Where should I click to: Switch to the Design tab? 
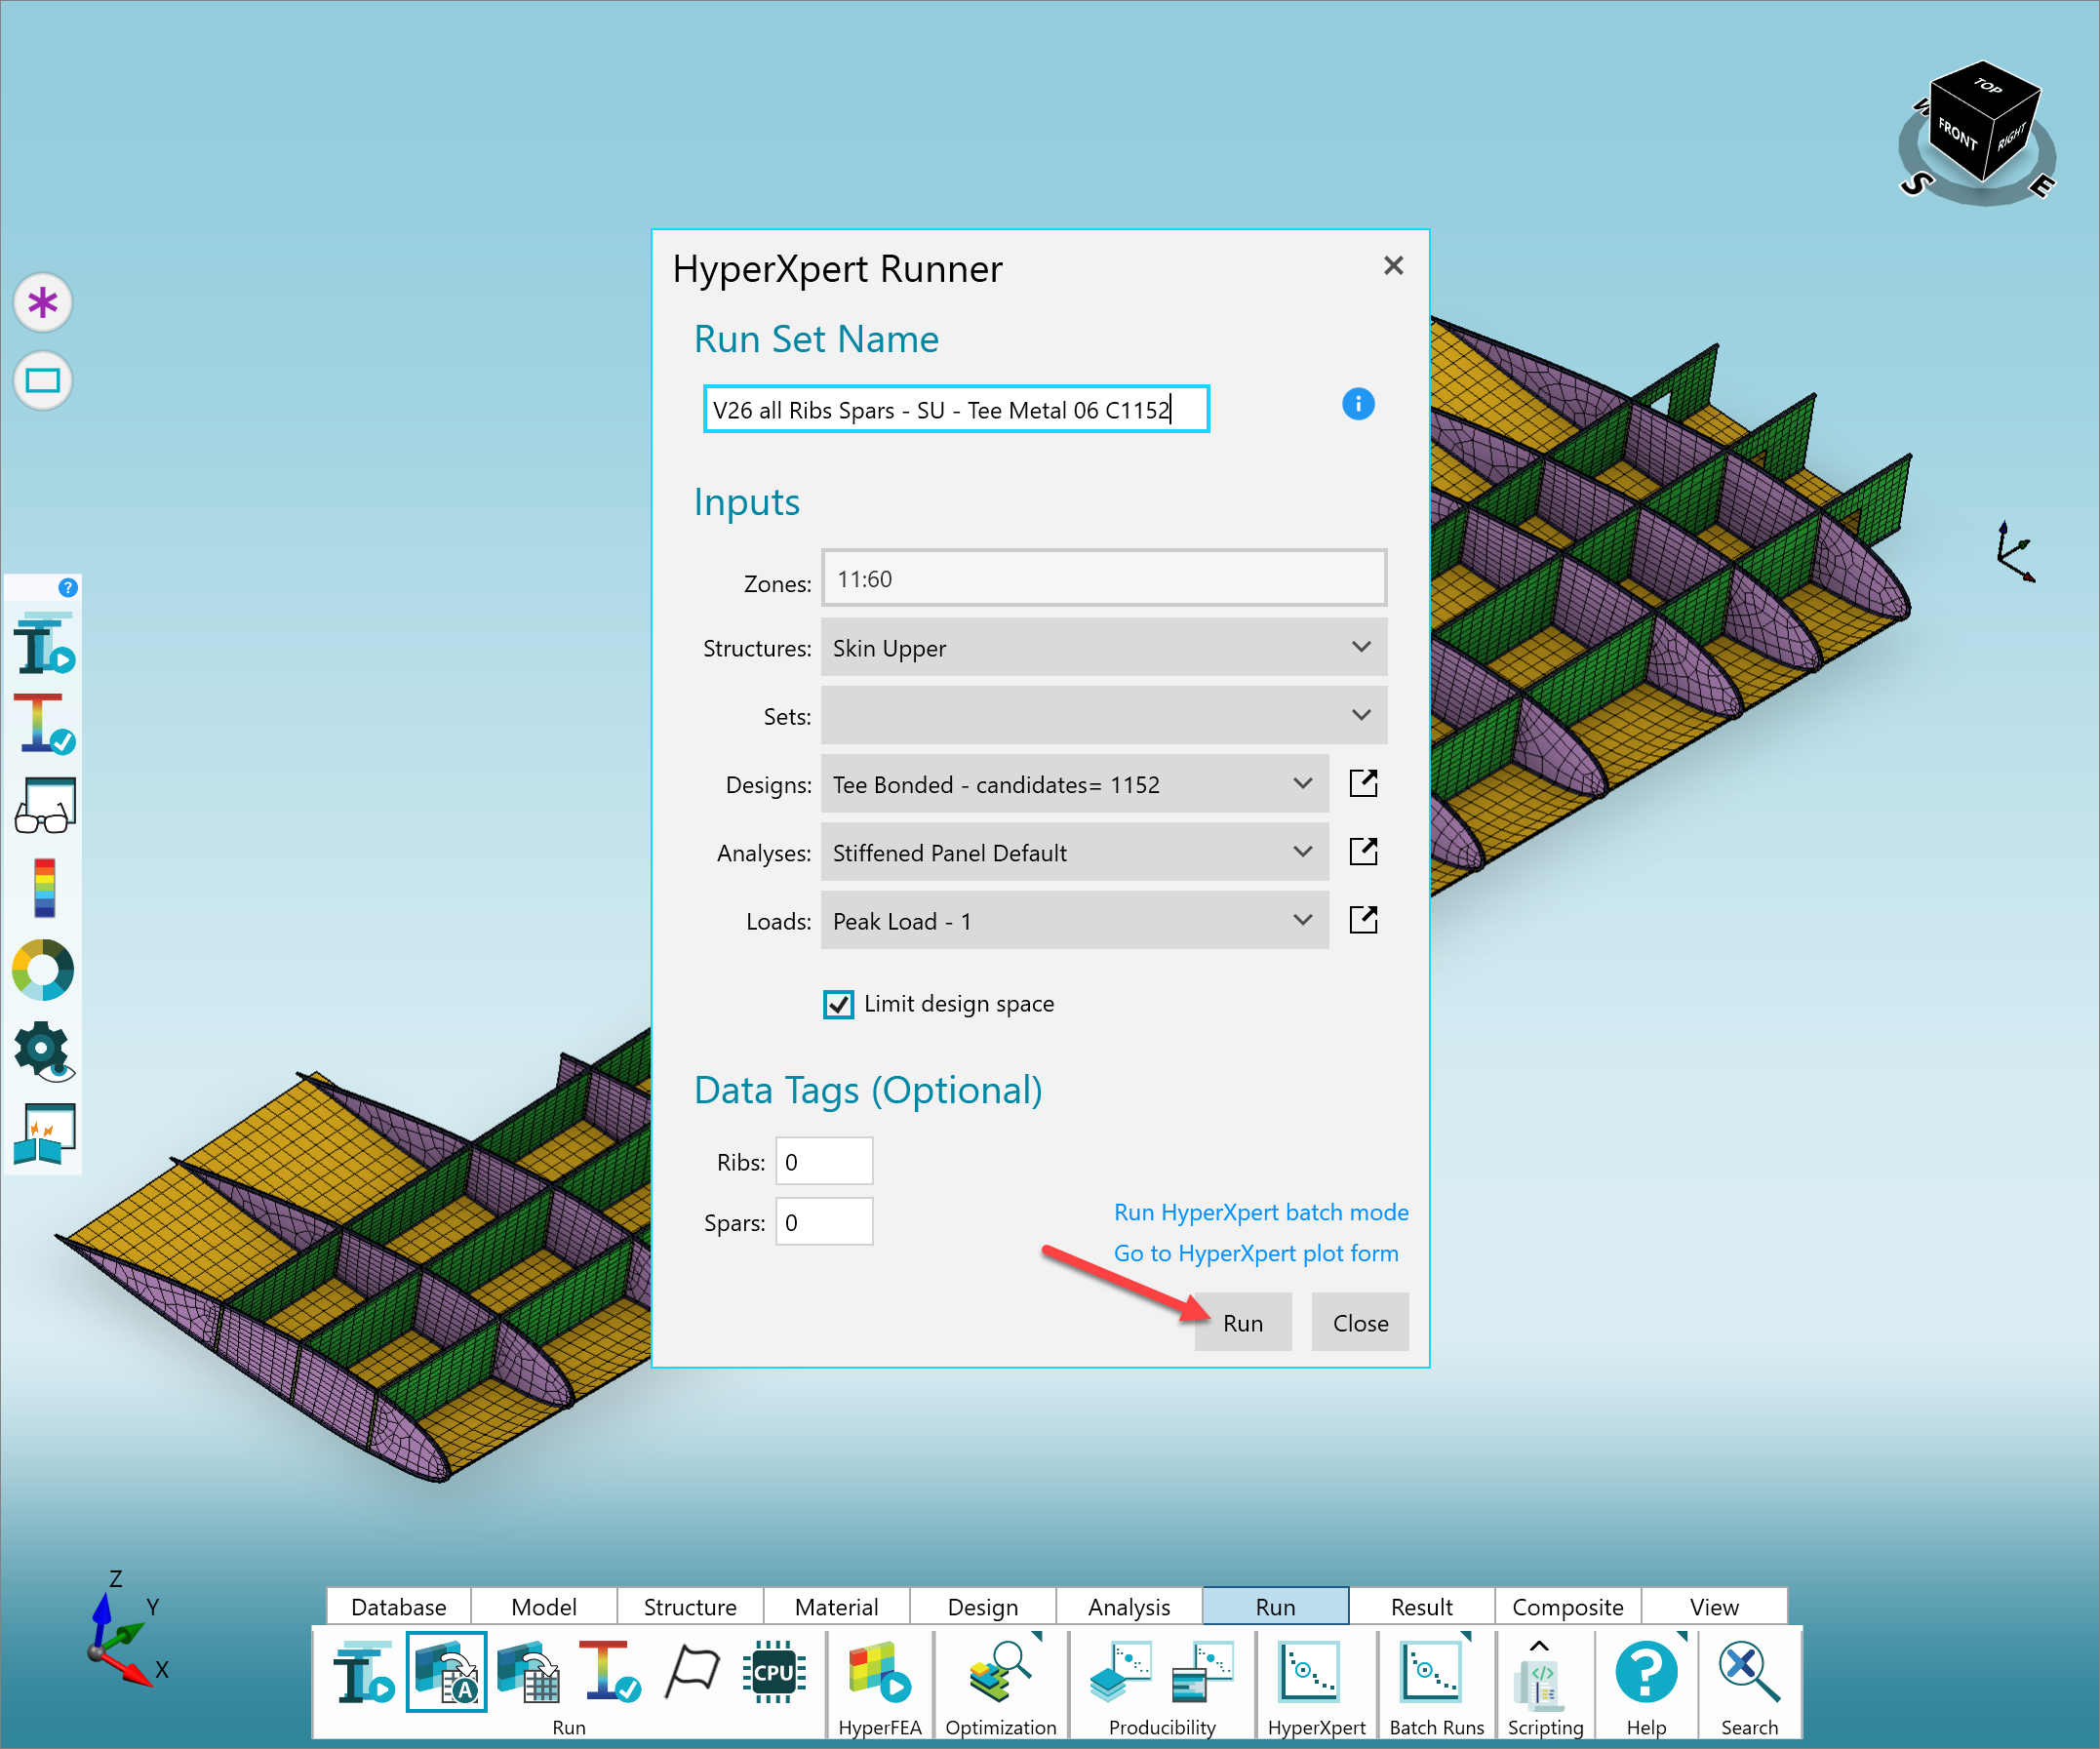[x=983, y=1607]
